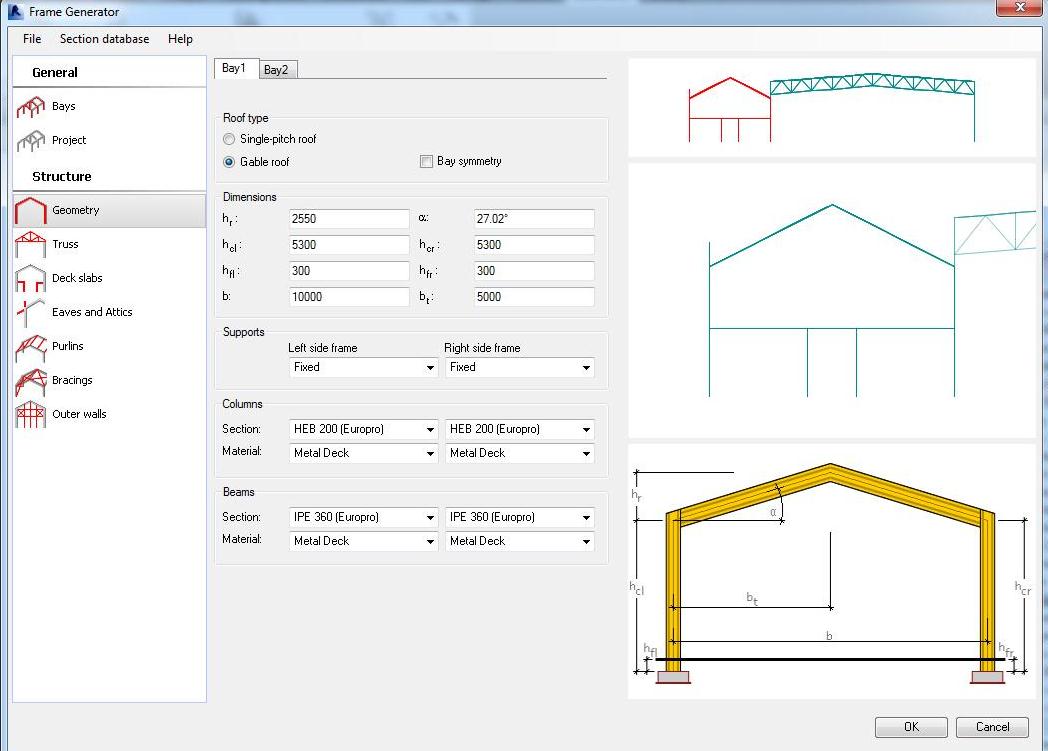The height and width of the screenshot is (751, 1048).
Task: Click the Bays icon in sidebar
Action: point(31,106)
